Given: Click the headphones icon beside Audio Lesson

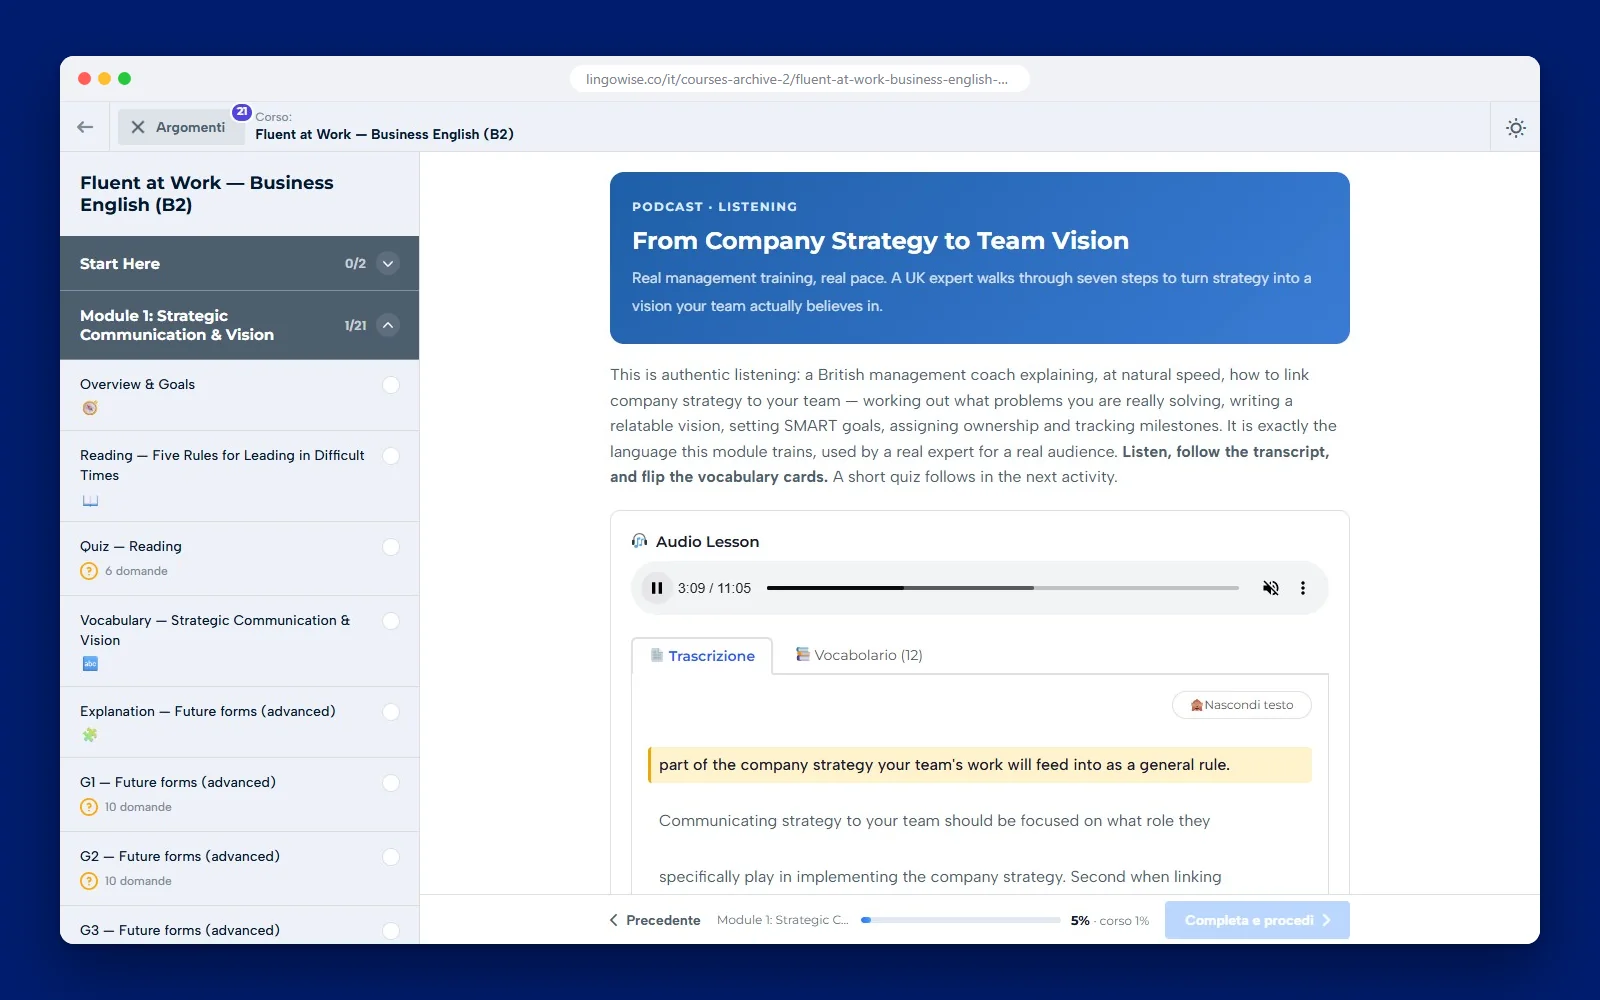Looking at the screenshot, I should [640, 541].
